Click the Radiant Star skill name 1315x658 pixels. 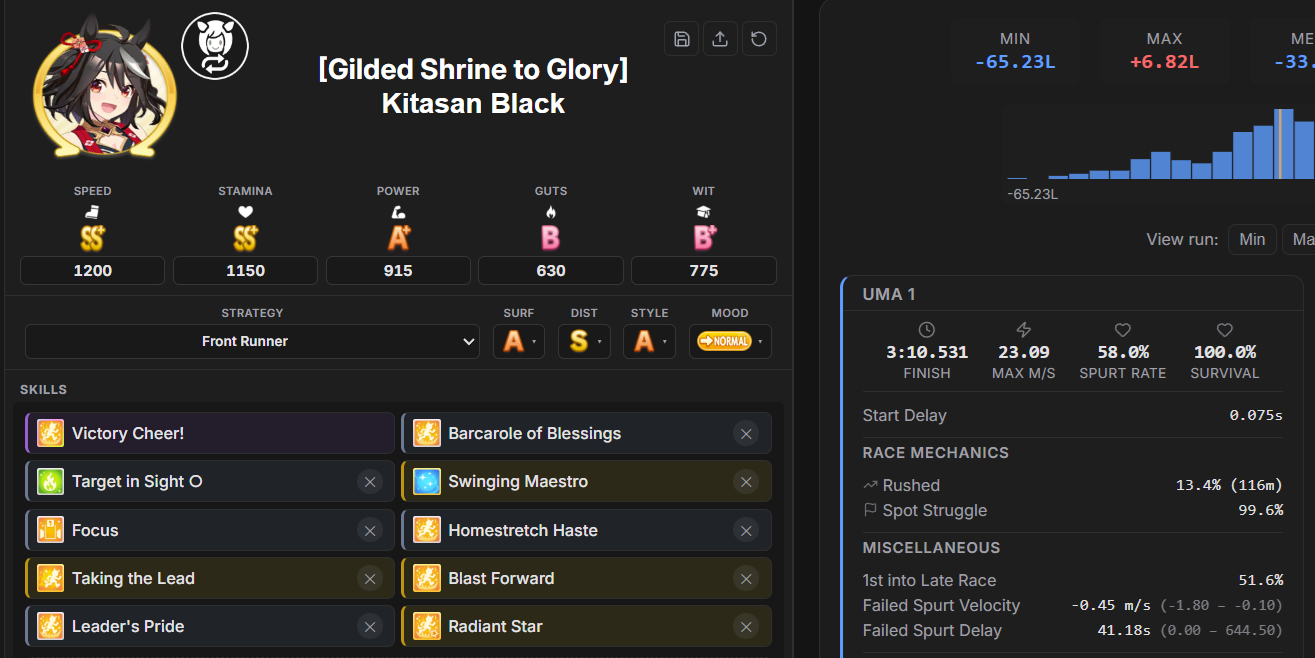495,626
